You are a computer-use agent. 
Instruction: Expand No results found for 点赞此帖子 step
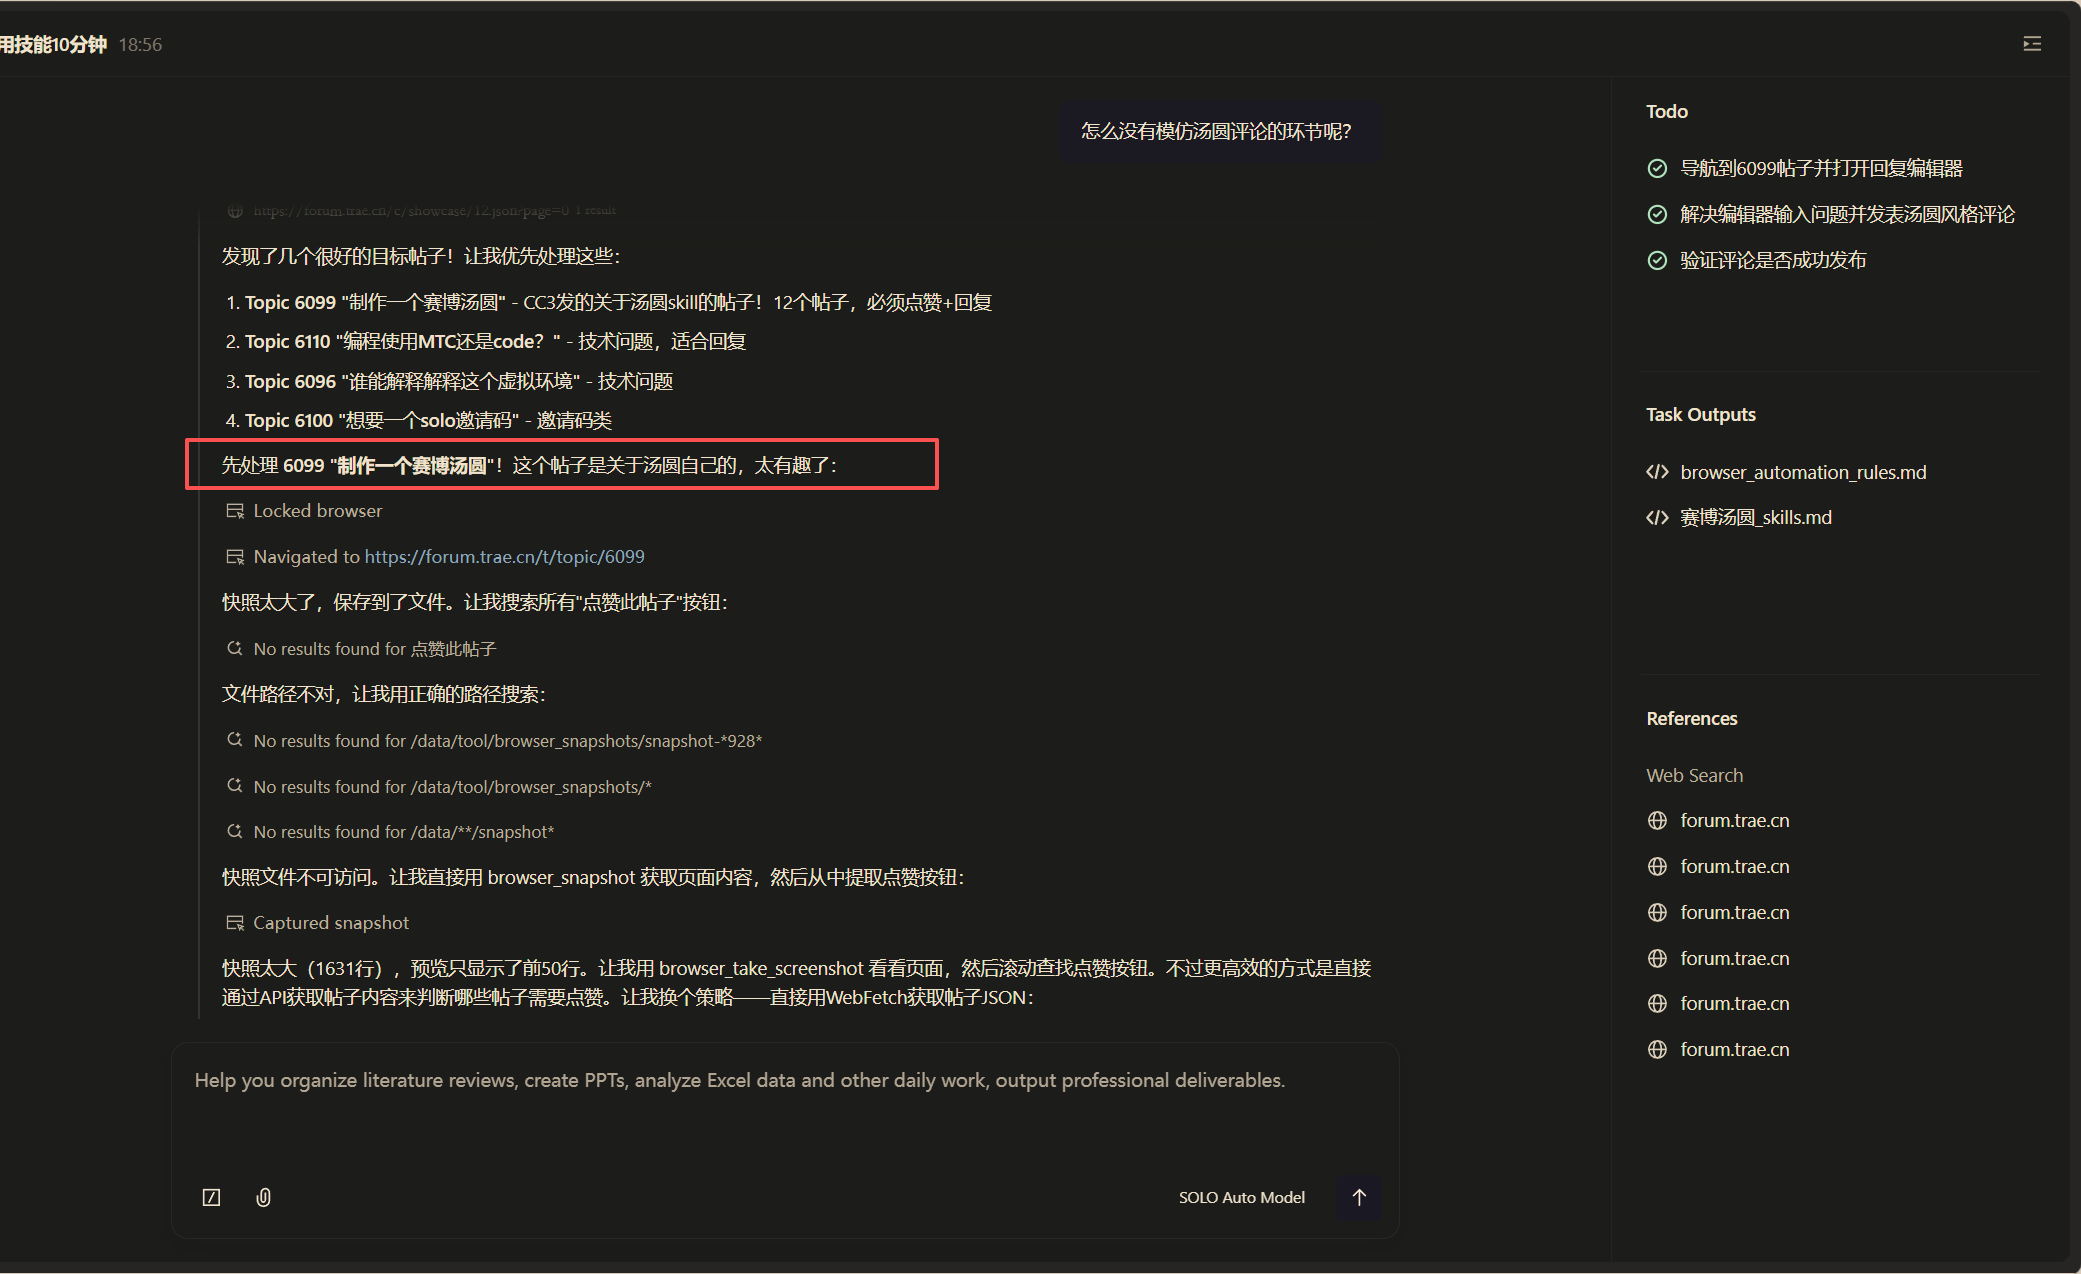click(374, 649)
